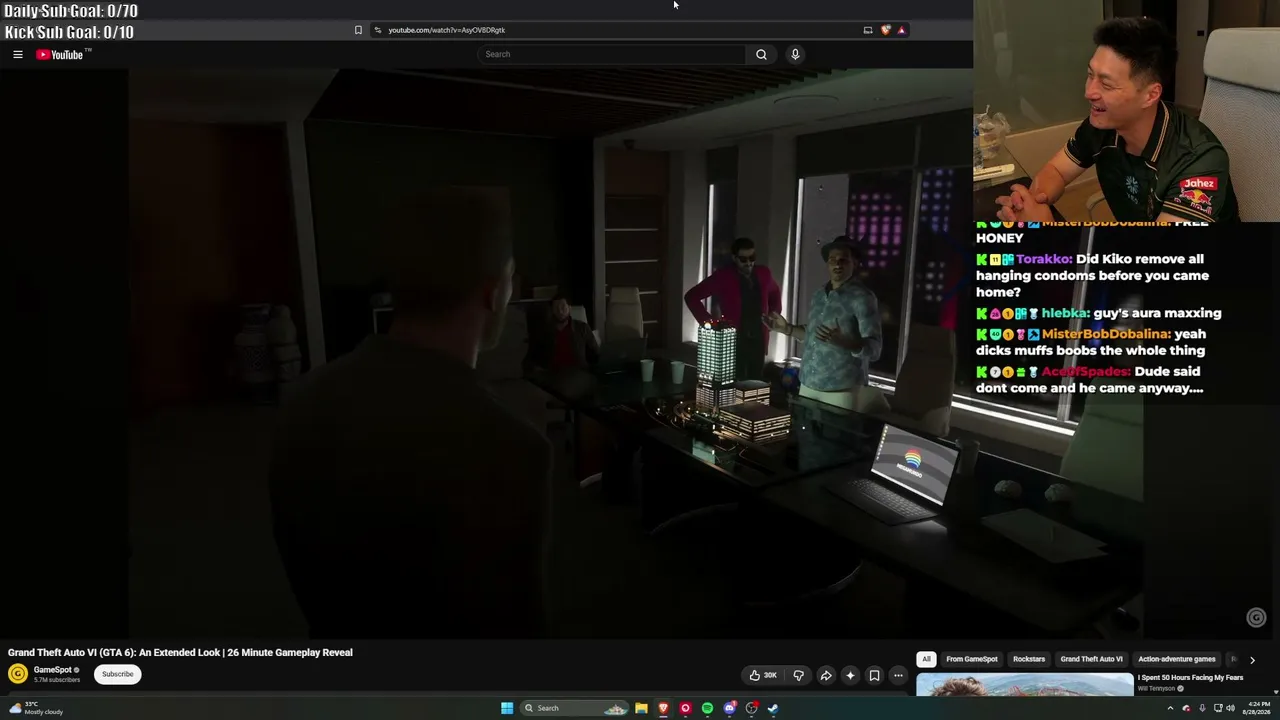Click the sparkle Ask icon under video
The image size is (1280, 720).
(850, 675)
